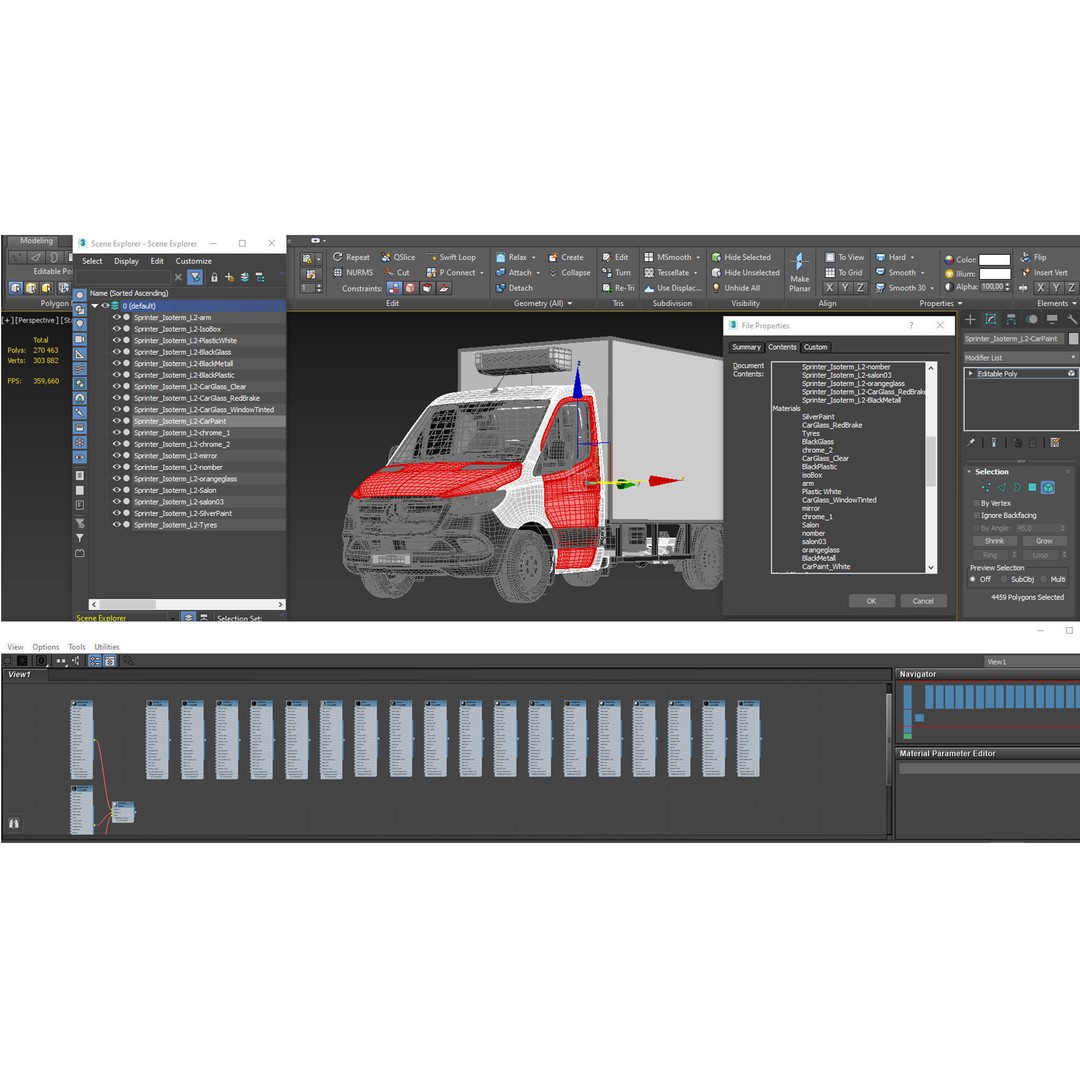The height and width of the screenshot is (1080, 1080).
Task: Activate the Cut tool
Action: [398, 272]
